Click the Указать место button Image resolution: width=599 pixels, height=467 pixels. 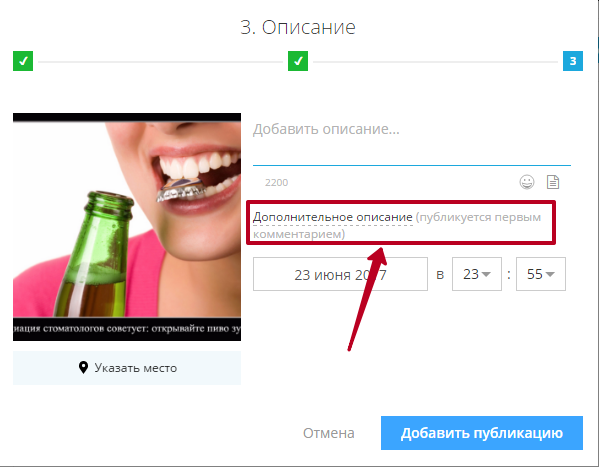127,368
